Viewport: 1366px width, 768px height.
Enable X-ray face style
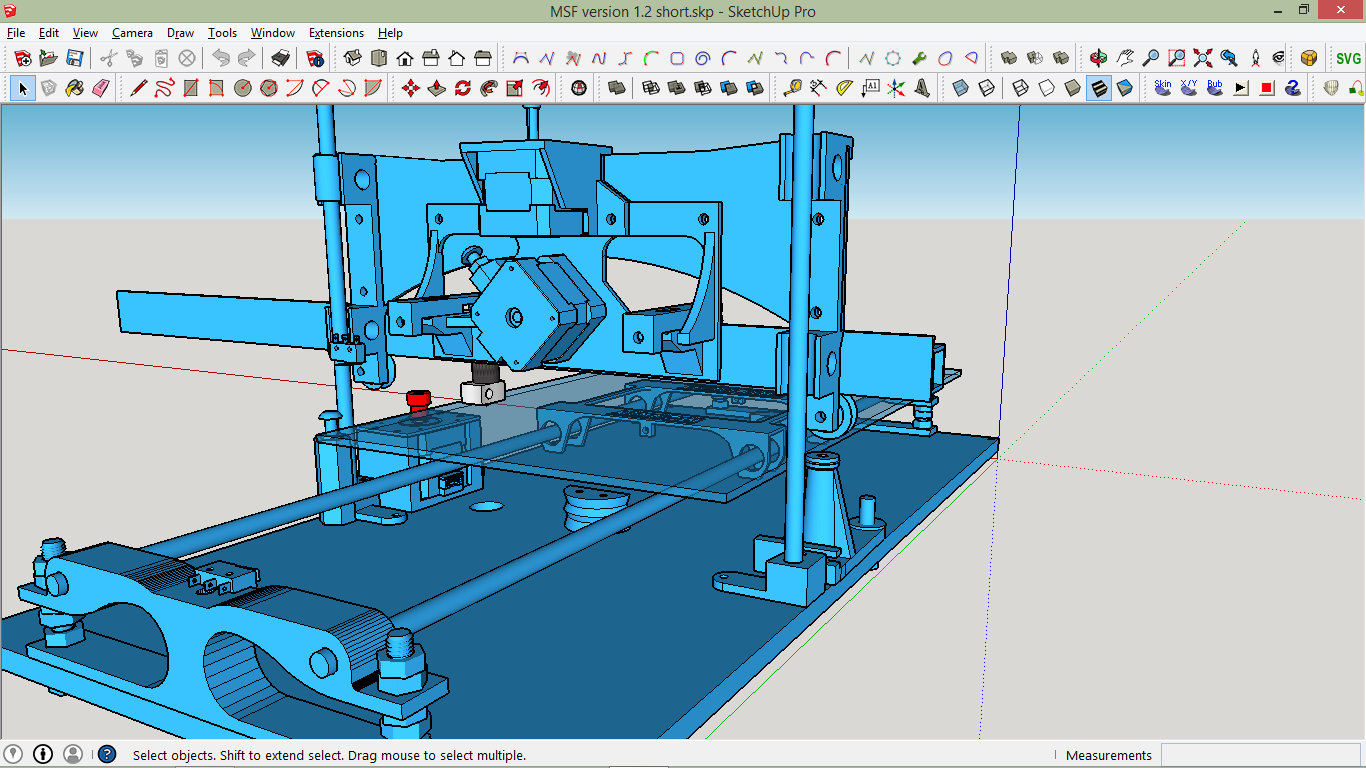pyautogui.click(x=960, y=88)
